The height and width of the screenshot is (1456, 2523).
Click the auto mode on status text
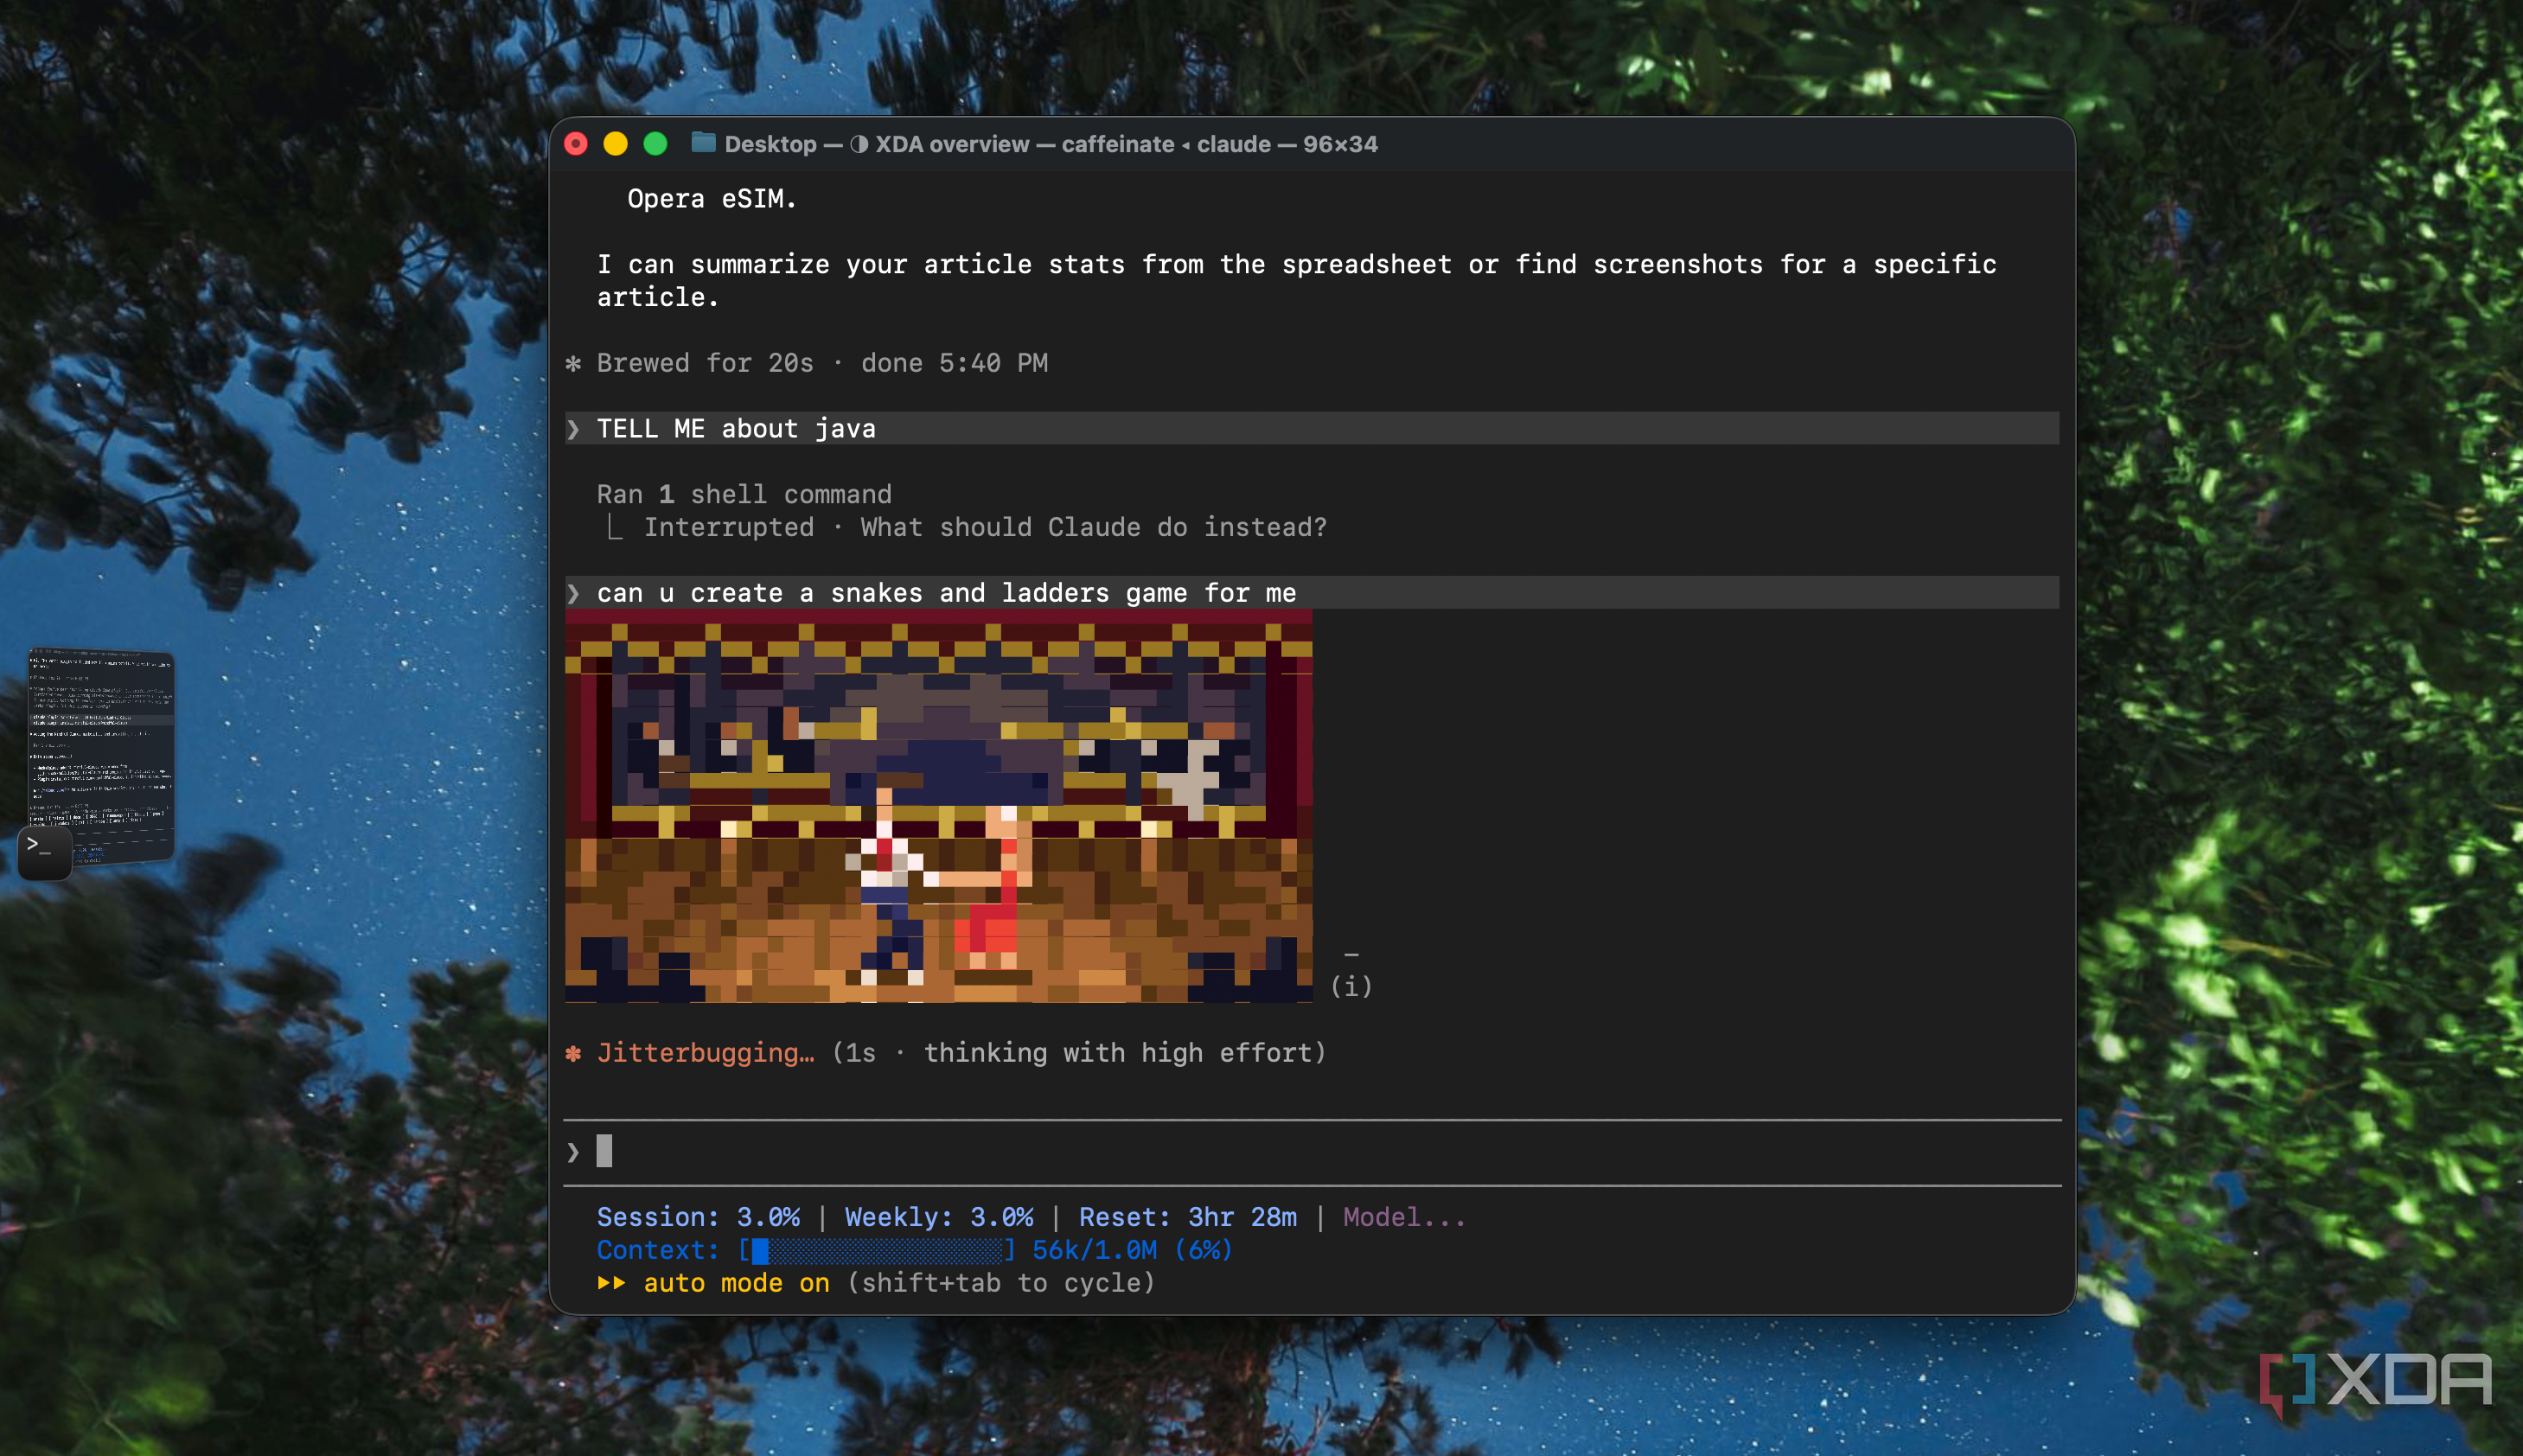736,1283
